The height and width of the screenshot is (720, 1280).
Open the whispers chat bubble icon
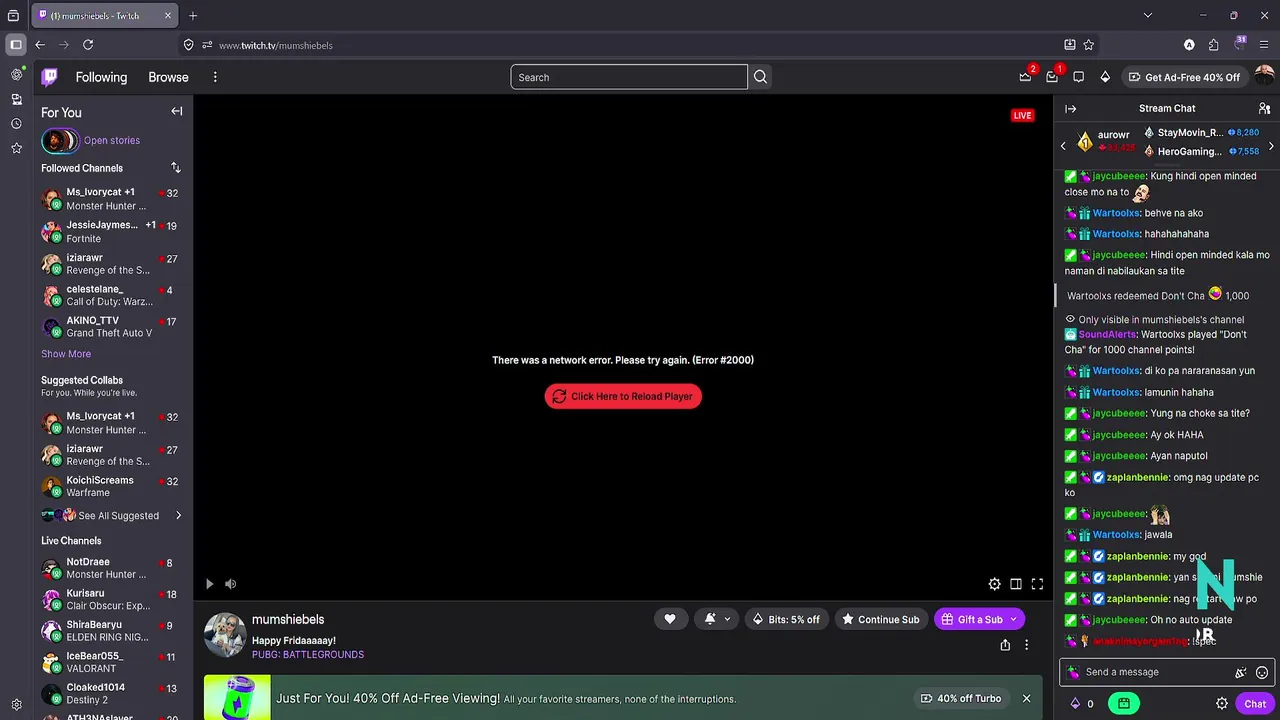(1078, 77)
